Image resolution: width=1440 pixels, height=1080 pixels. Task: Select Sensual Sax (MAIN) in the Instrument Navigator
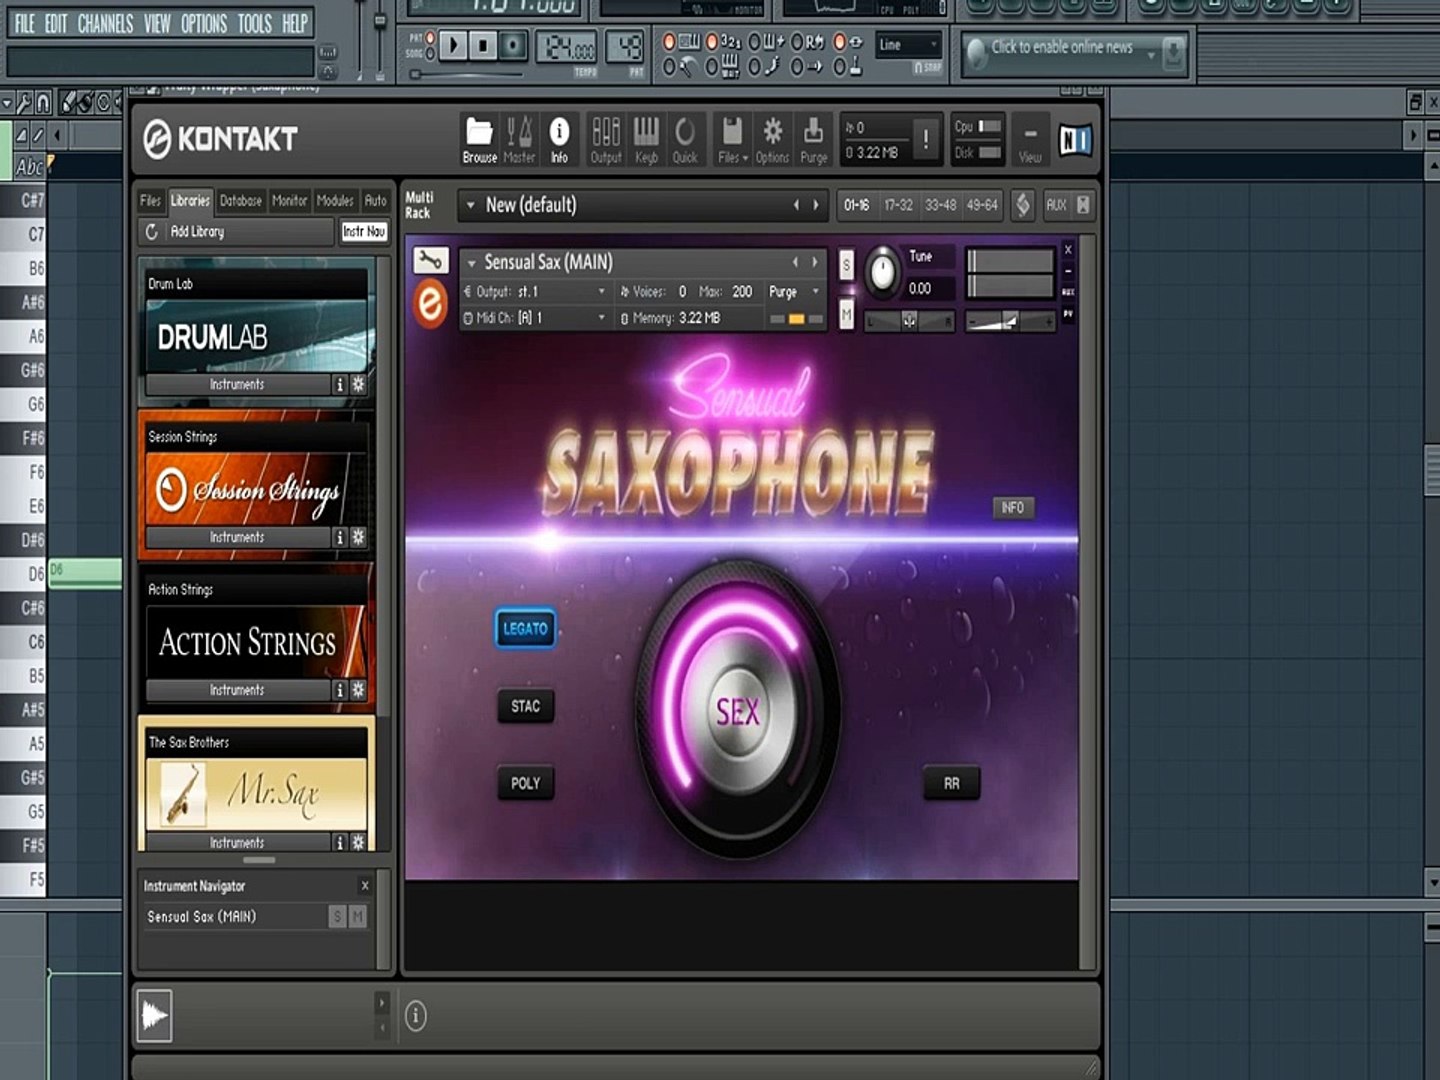tap(202, 916)
